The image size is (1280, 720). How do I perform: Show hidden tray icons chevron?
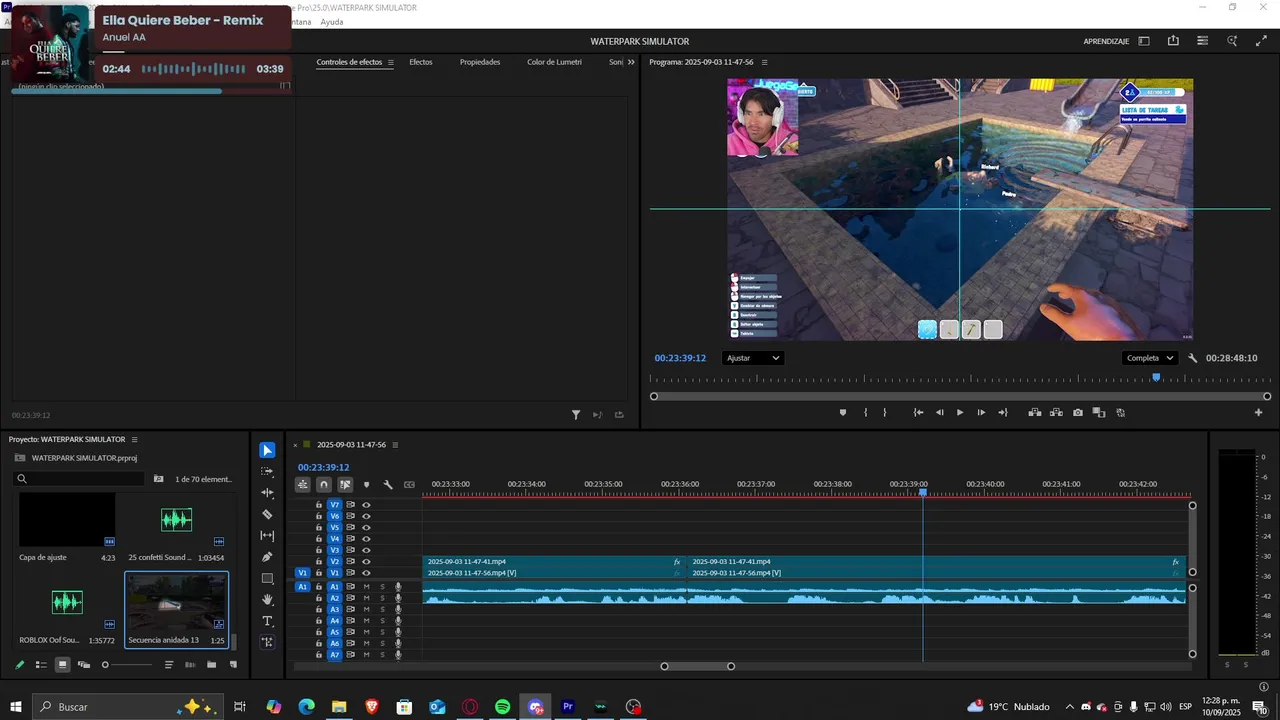(1069, 707)
